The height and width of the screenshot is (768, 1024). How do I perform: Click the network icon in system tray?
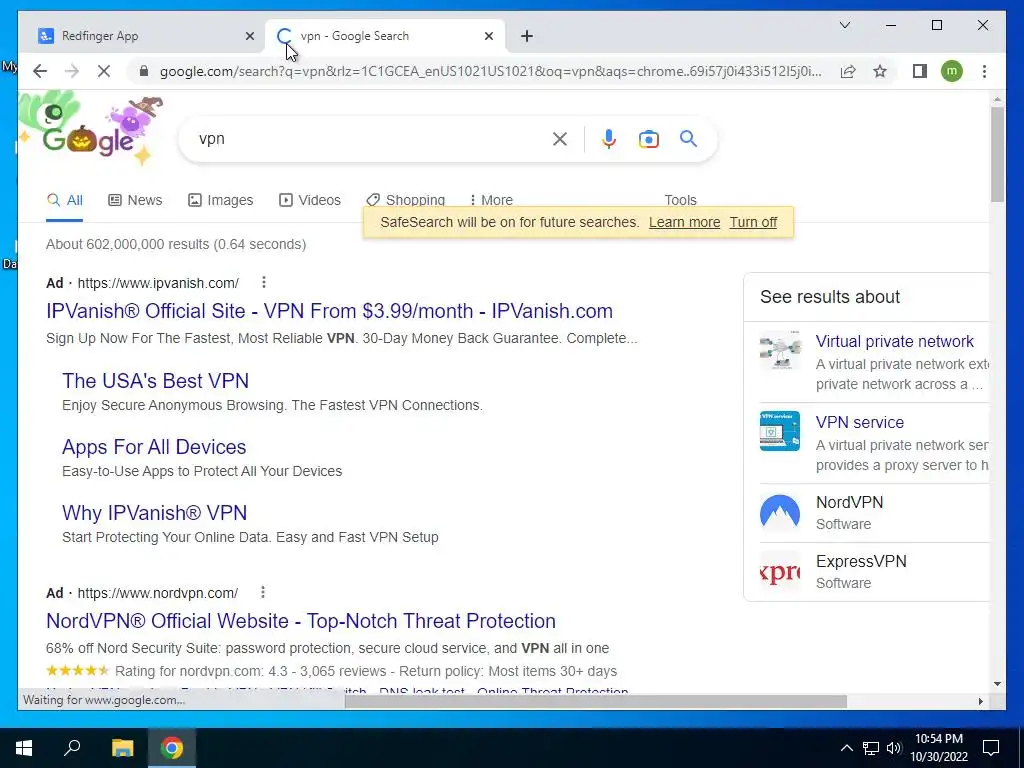pyautogui.click(x=871, y=748)
